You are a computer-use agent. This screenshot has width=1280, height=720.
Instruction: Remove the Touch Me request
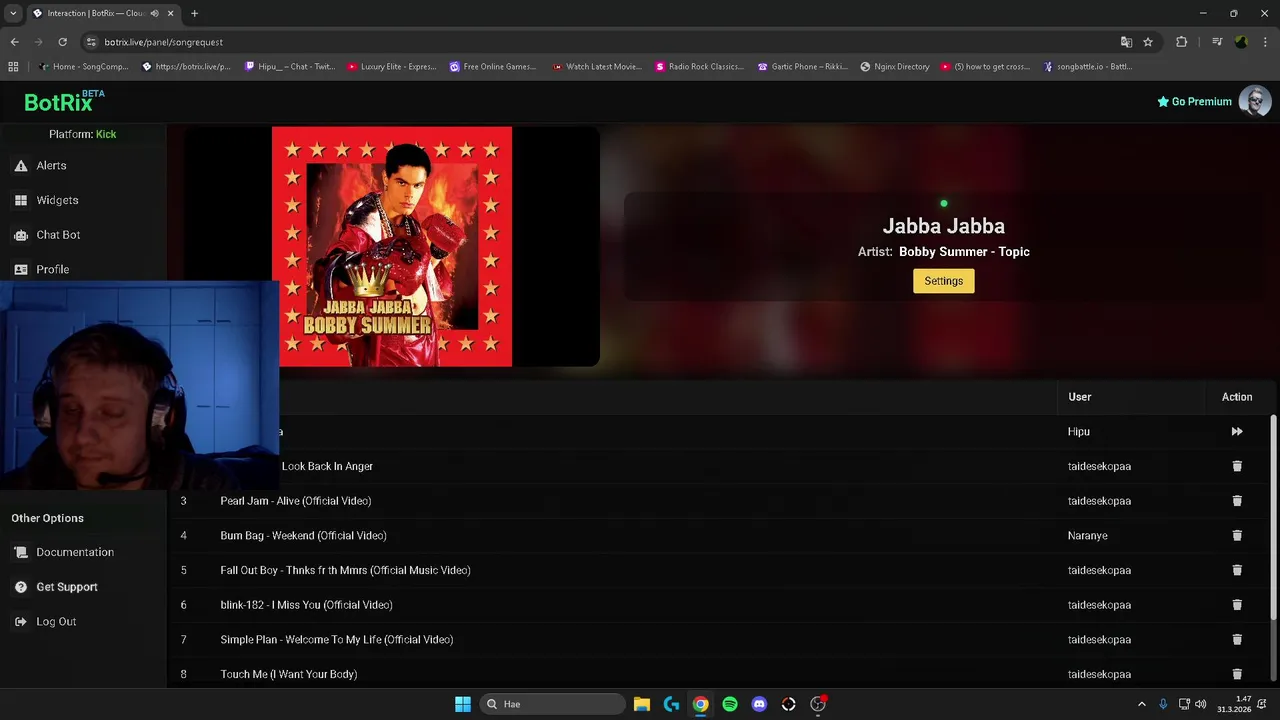click(x=1237, y=674)
